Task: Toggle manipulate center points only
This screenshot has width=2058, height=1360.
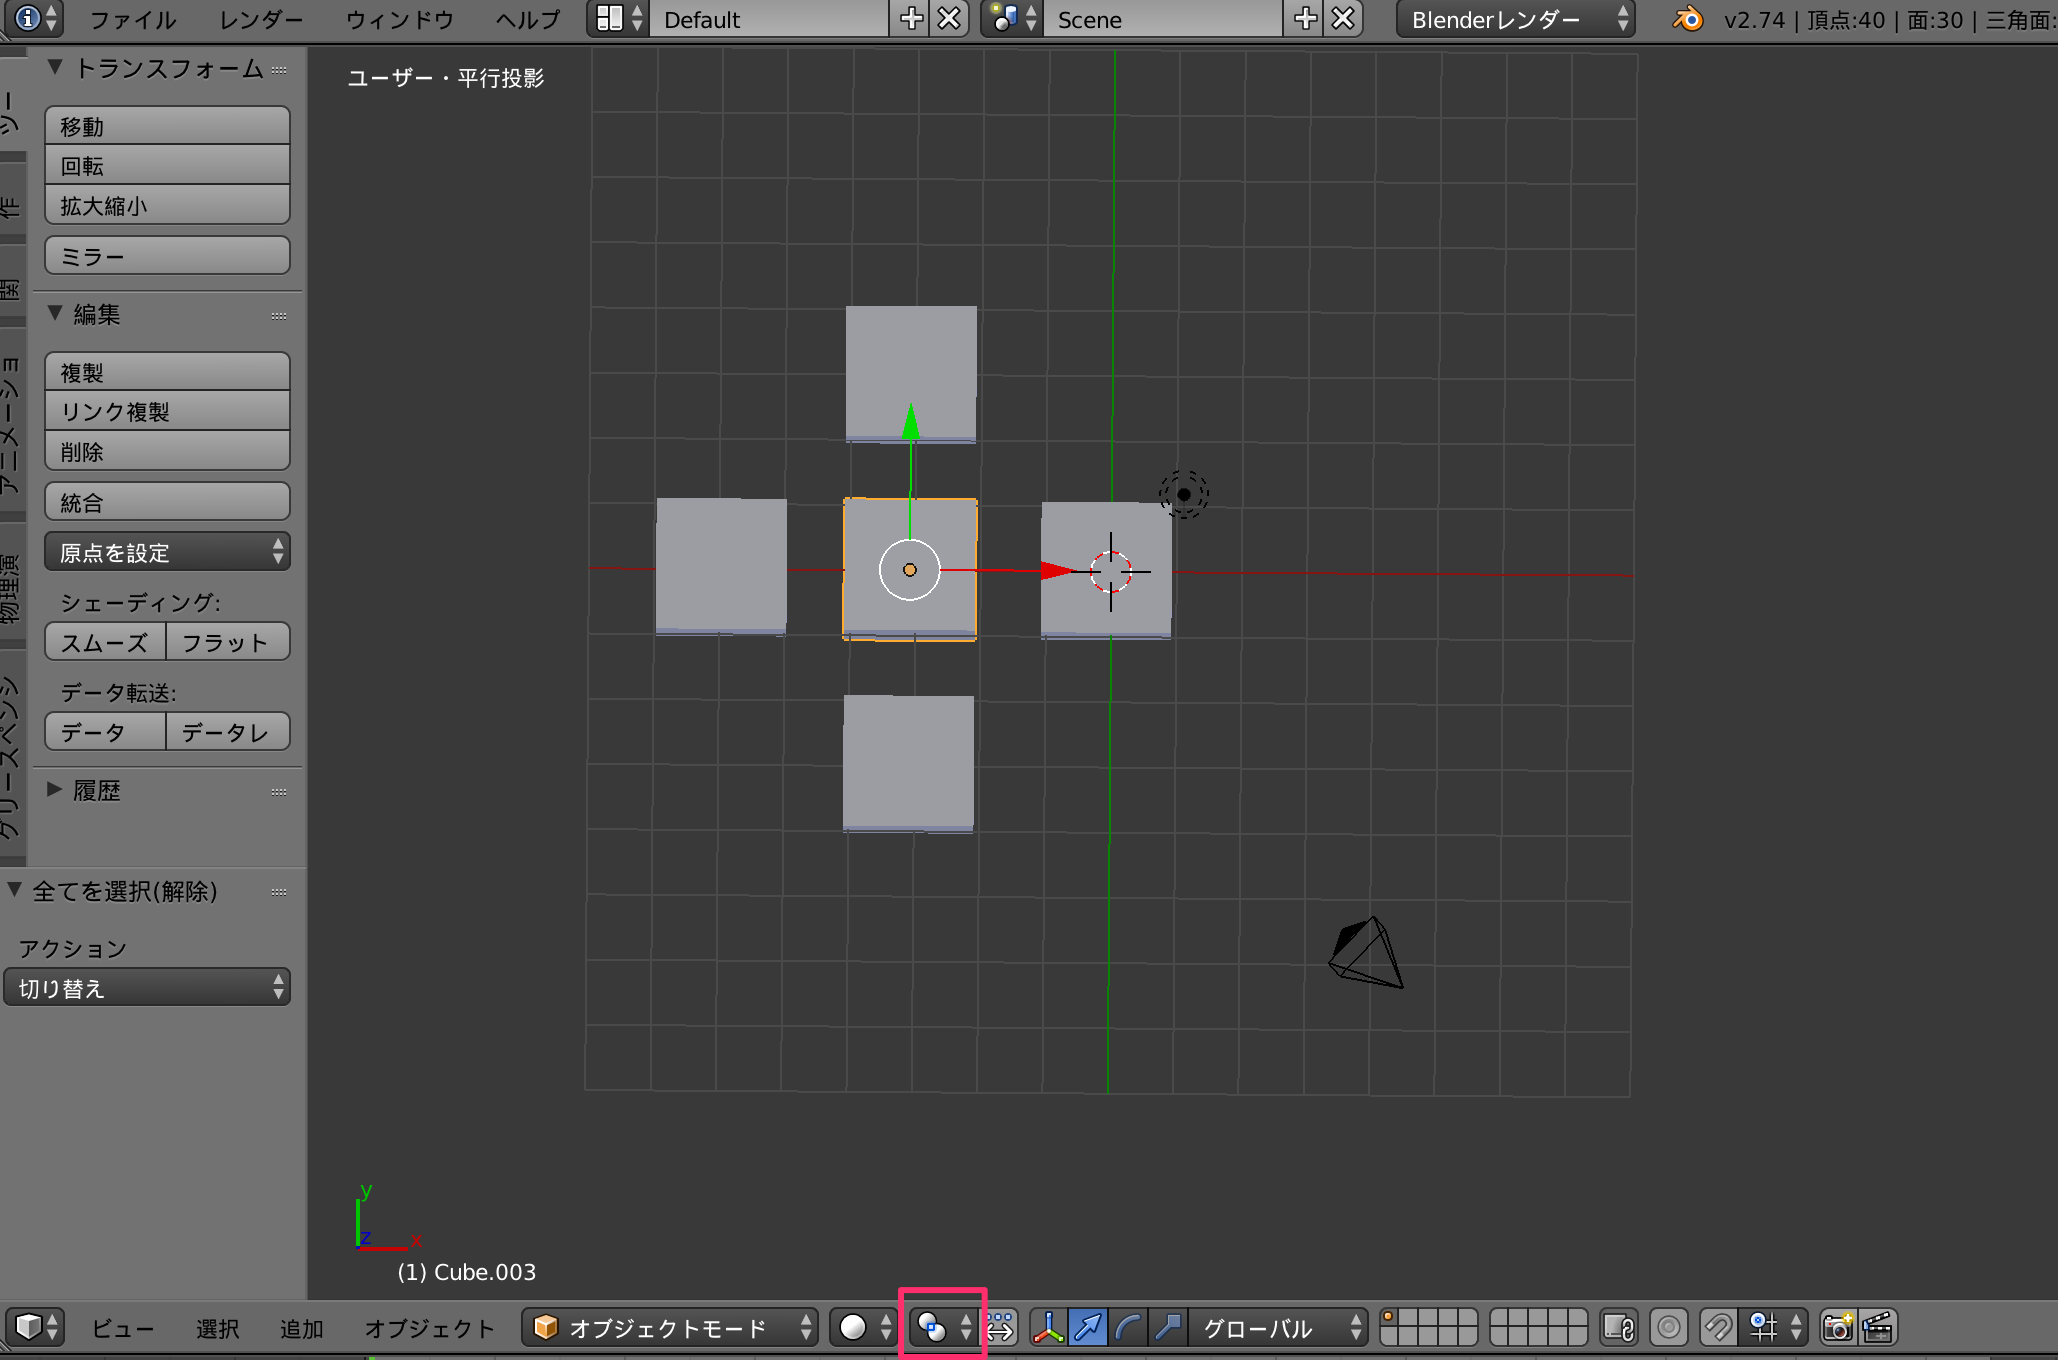Action: click(1000, 1327)
